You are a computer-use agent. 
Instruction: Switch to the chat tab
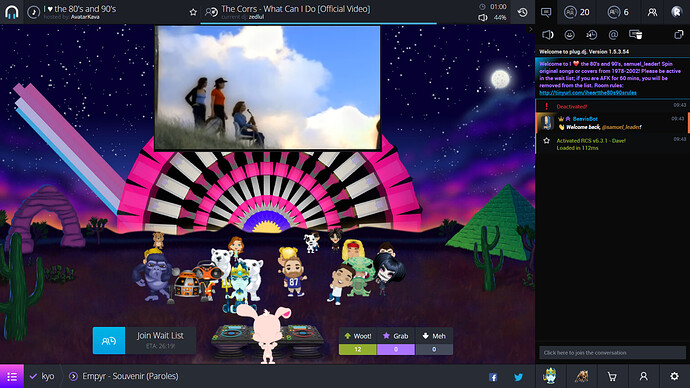pos(546,12)
